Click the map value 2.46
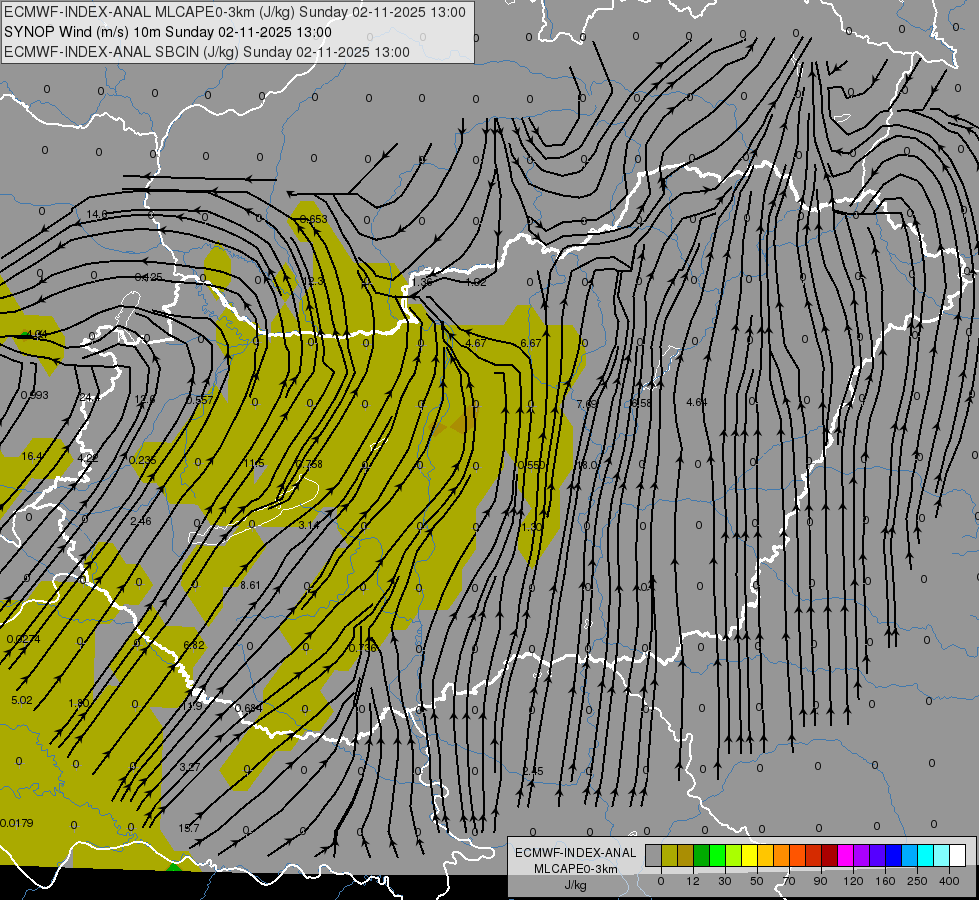This screenshot has width=979, height=900. [140, 520]
